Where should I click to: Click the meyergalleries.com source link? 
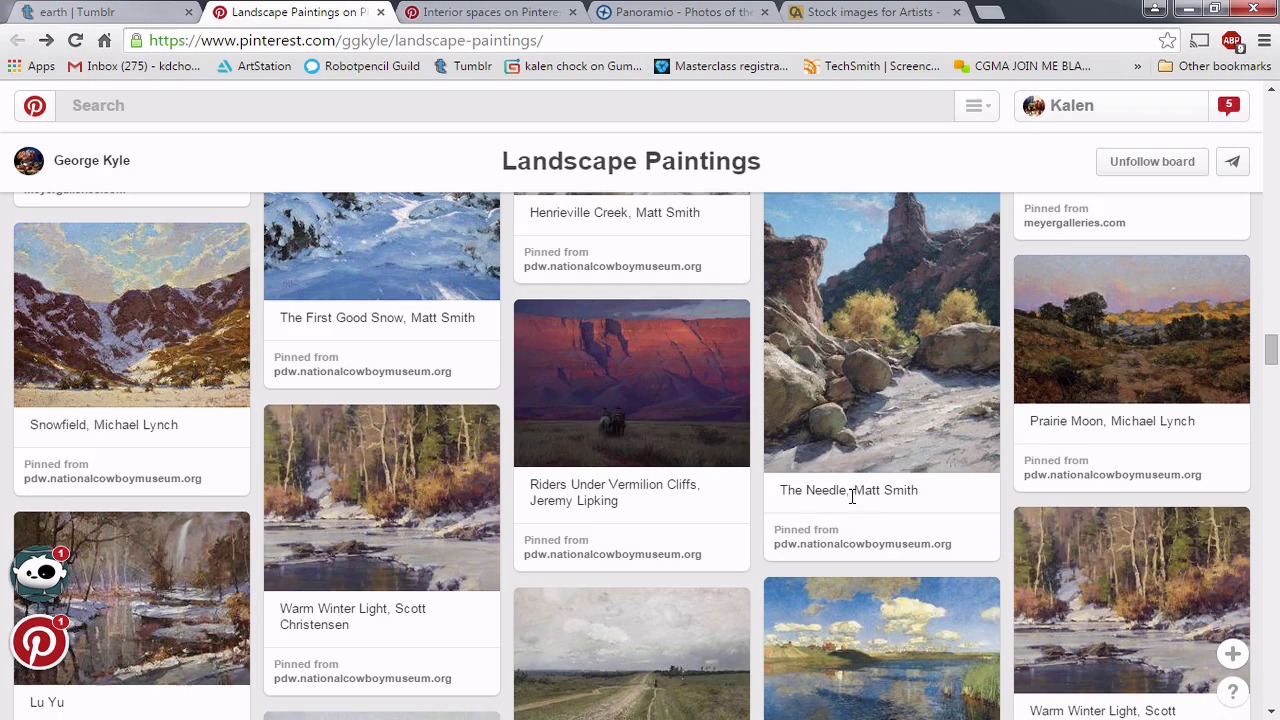[x=1074, y=223]
